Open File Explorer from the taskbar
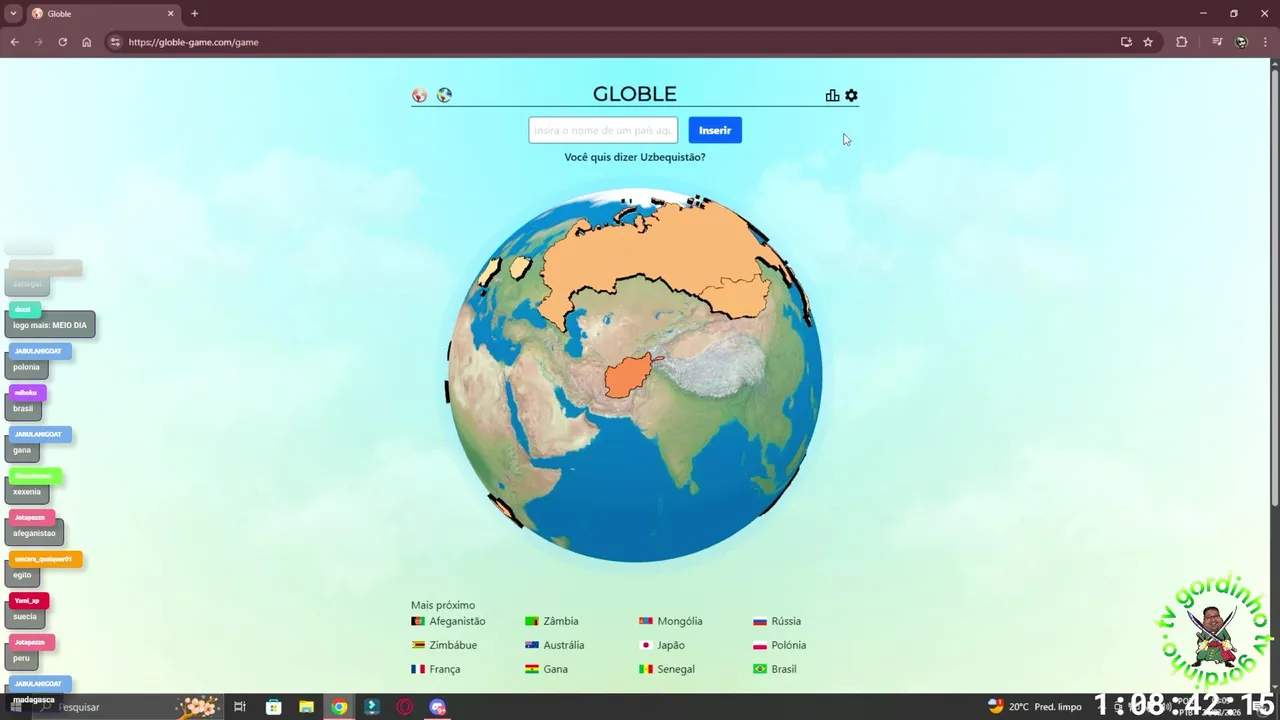 click(306, 707)
